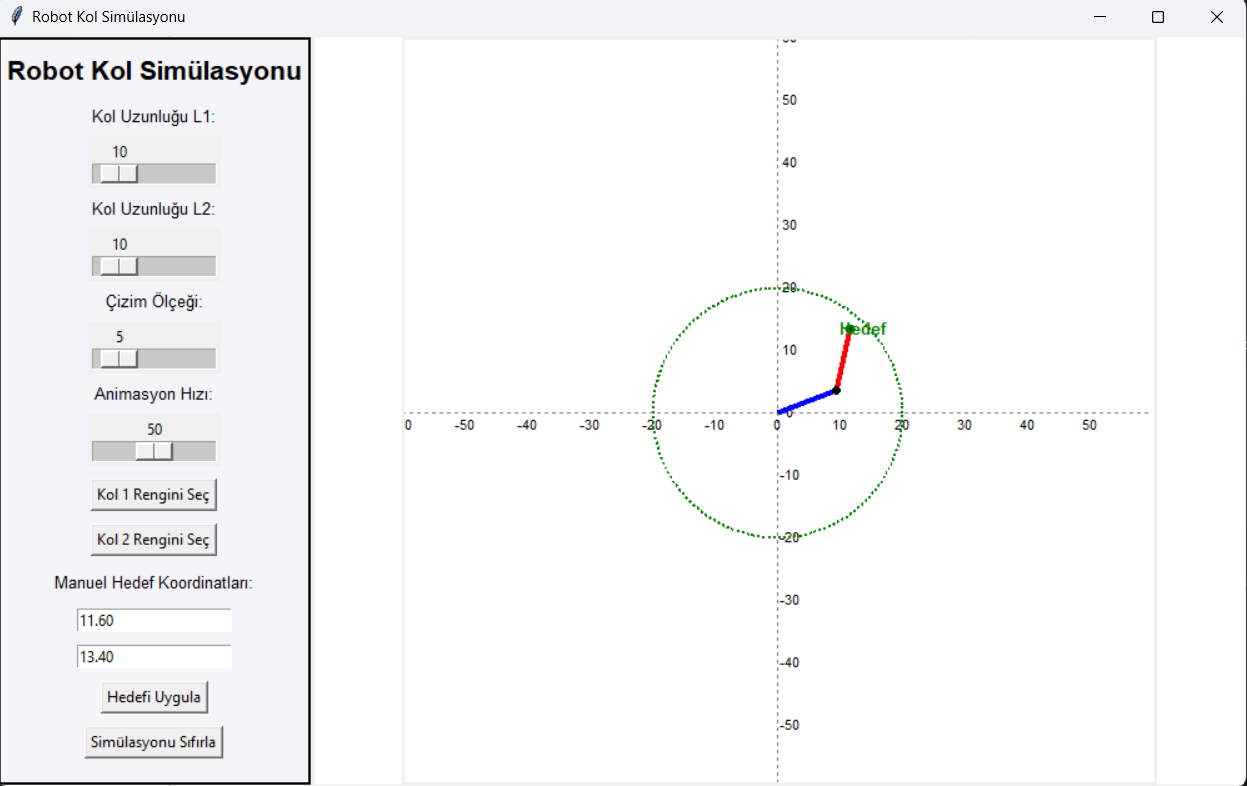Close the Robot Kol Simülasyonu window
The height and width of the screenshot is (786, 1247).
[1216, 17]
